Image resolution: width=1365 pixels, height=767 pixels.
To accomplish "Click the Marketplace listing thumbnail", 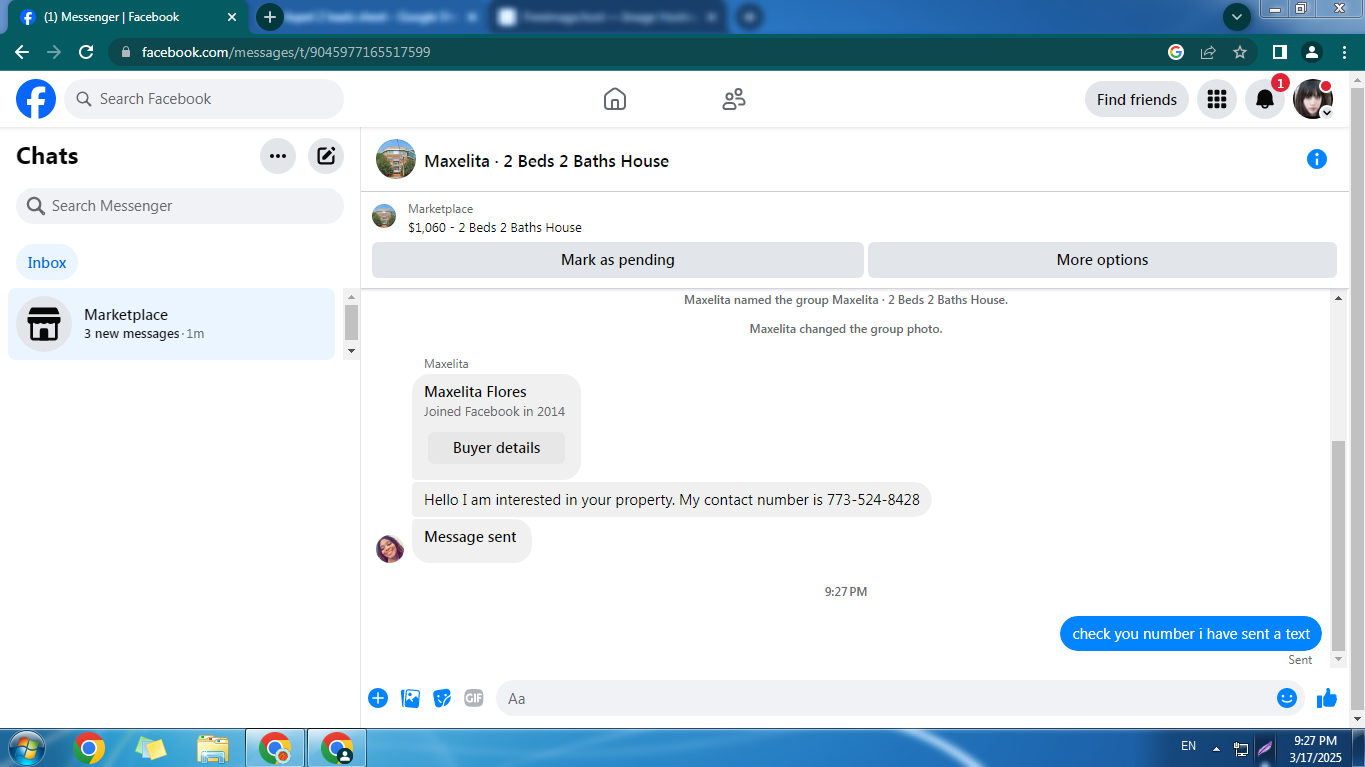I will pos(384,216).
